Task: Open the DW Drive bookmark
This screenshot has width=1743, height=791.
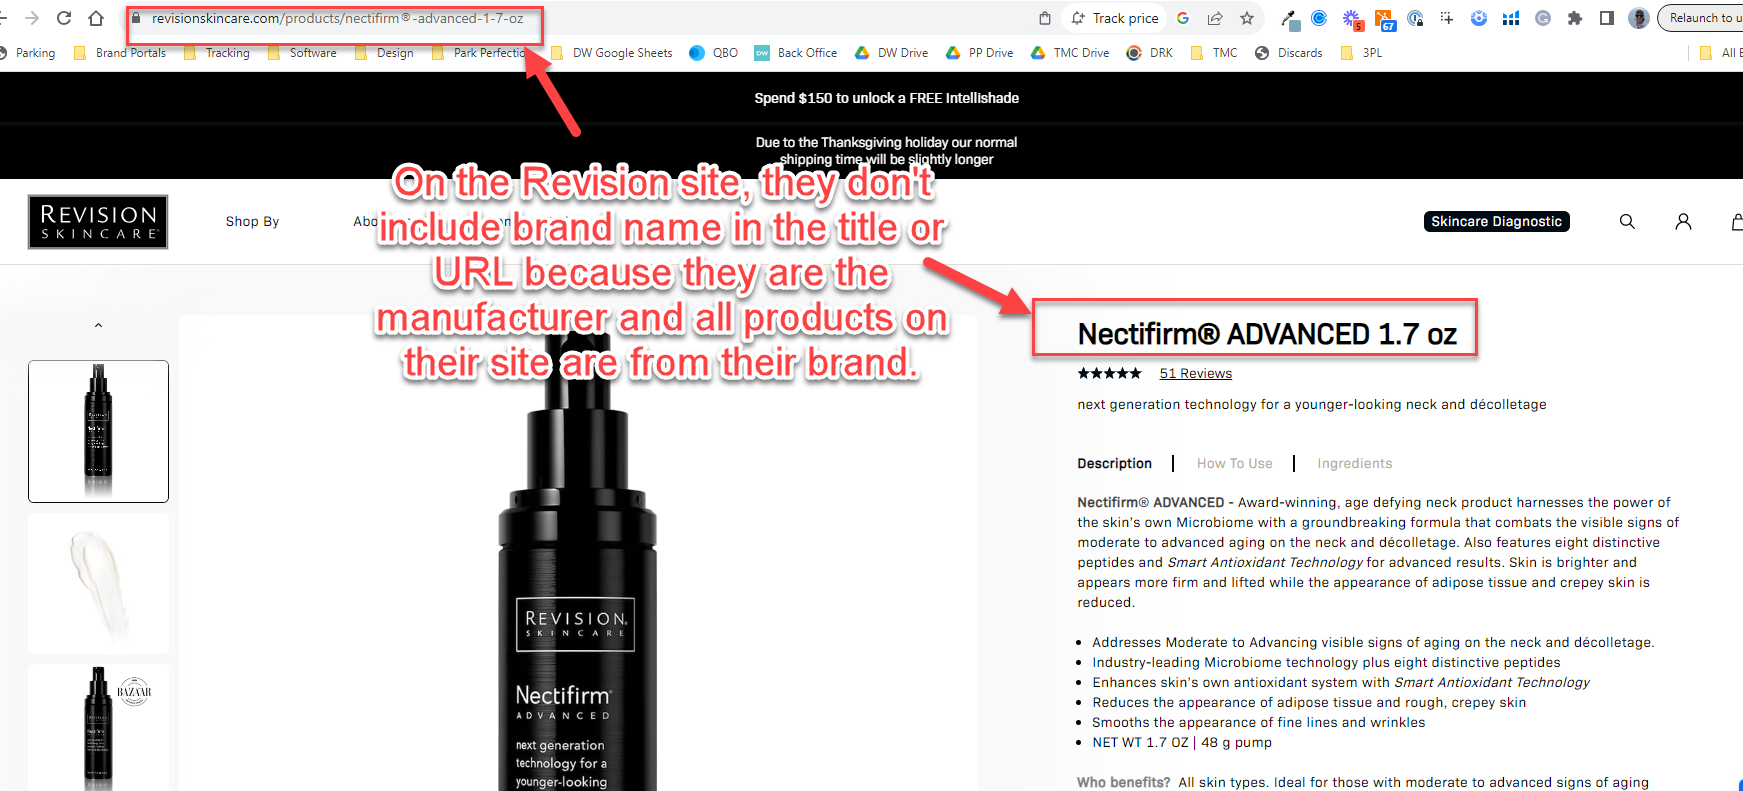Action: tap(892, 53)
